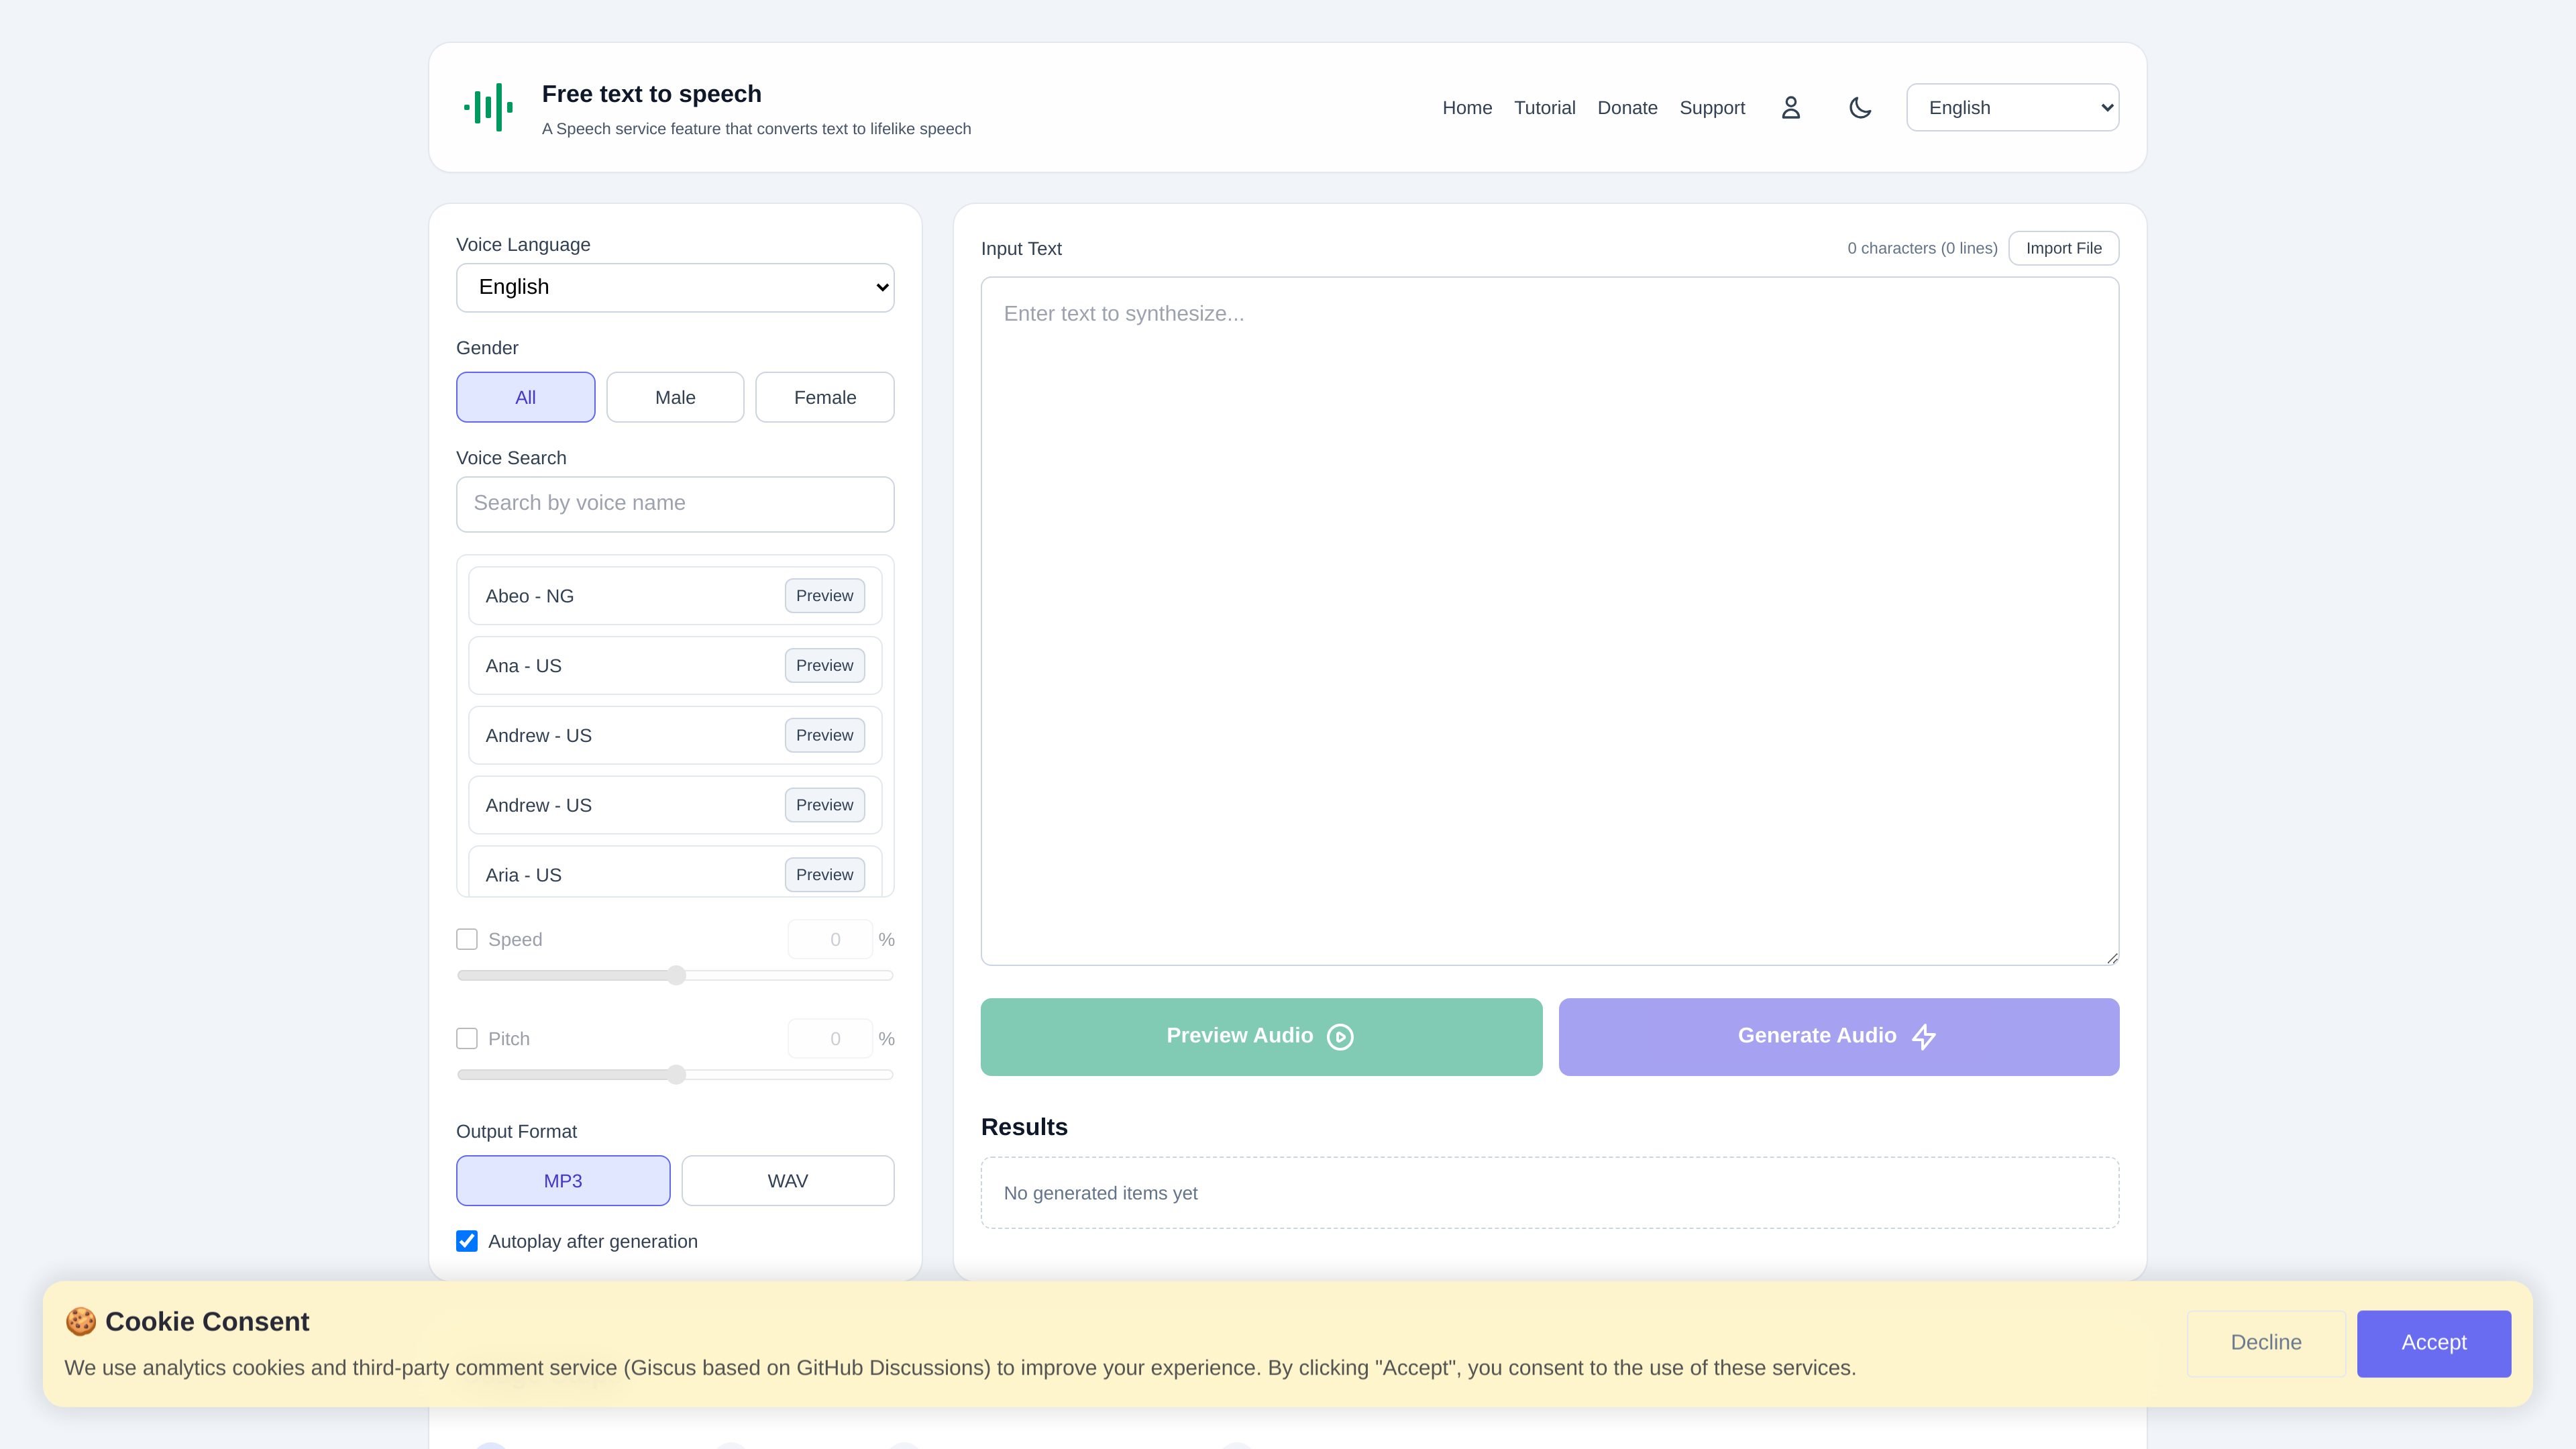Open the site language dropdown in the header
The image size is (2576, 1449).
2012,107
